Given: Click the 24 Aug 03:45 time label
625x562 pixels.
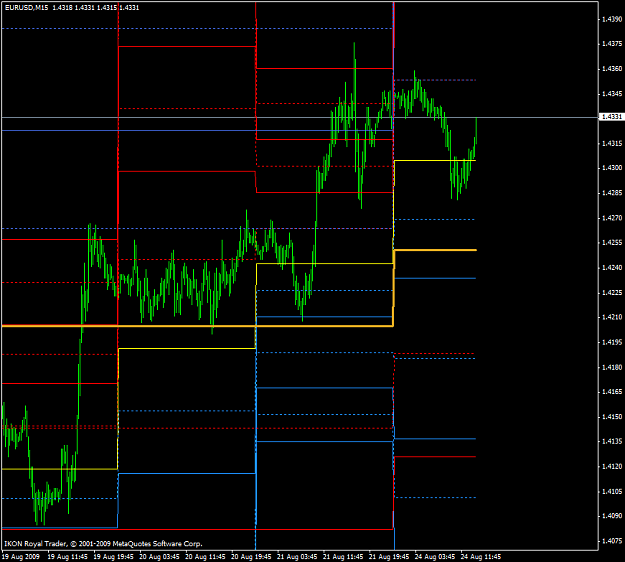Looking at the screenshot, I should pos(434,556).
